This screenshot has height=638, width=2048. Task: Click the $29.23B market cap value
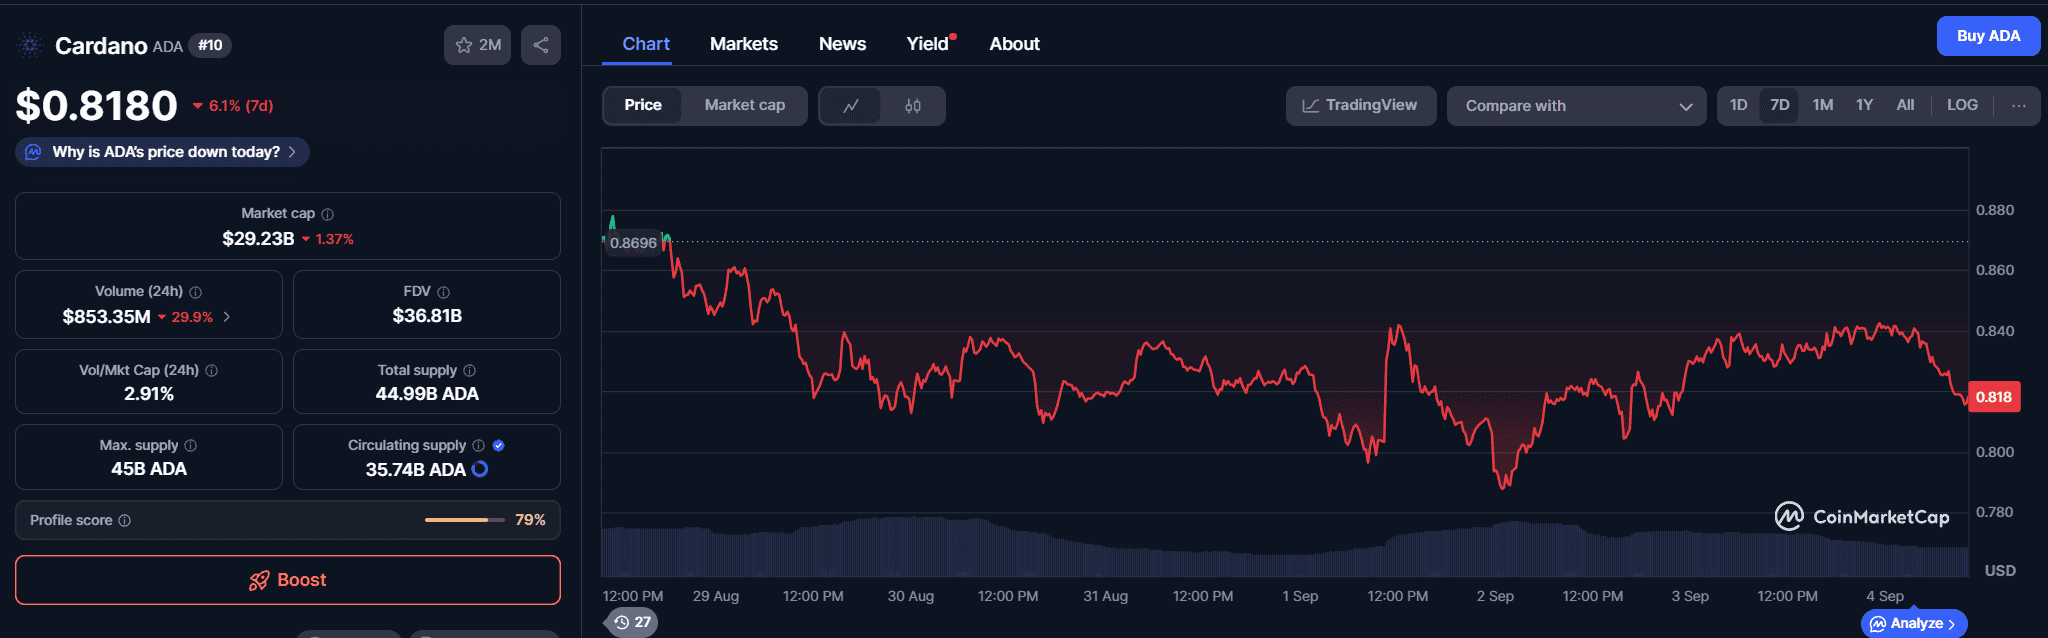click(x=258, y=239)
